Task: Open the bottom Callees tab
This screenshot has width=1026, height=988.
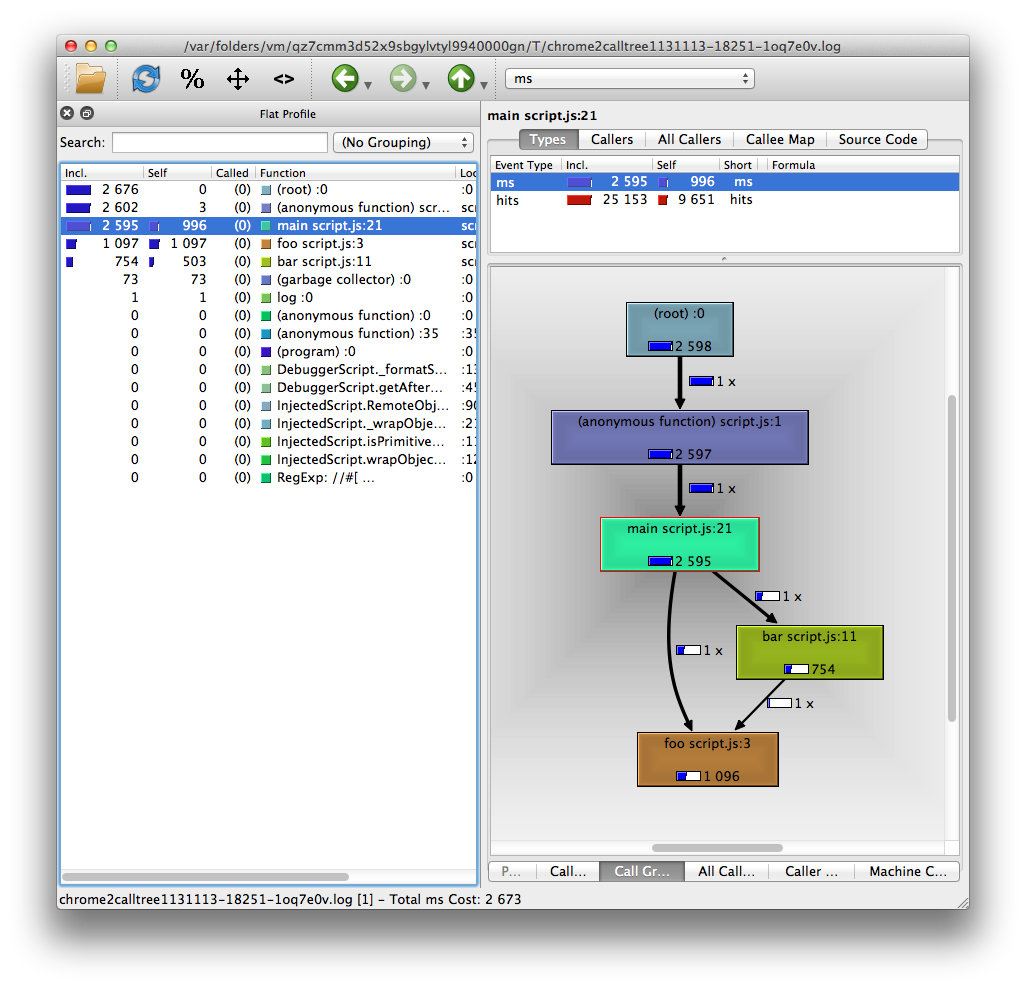Action: tap(568, 871)
